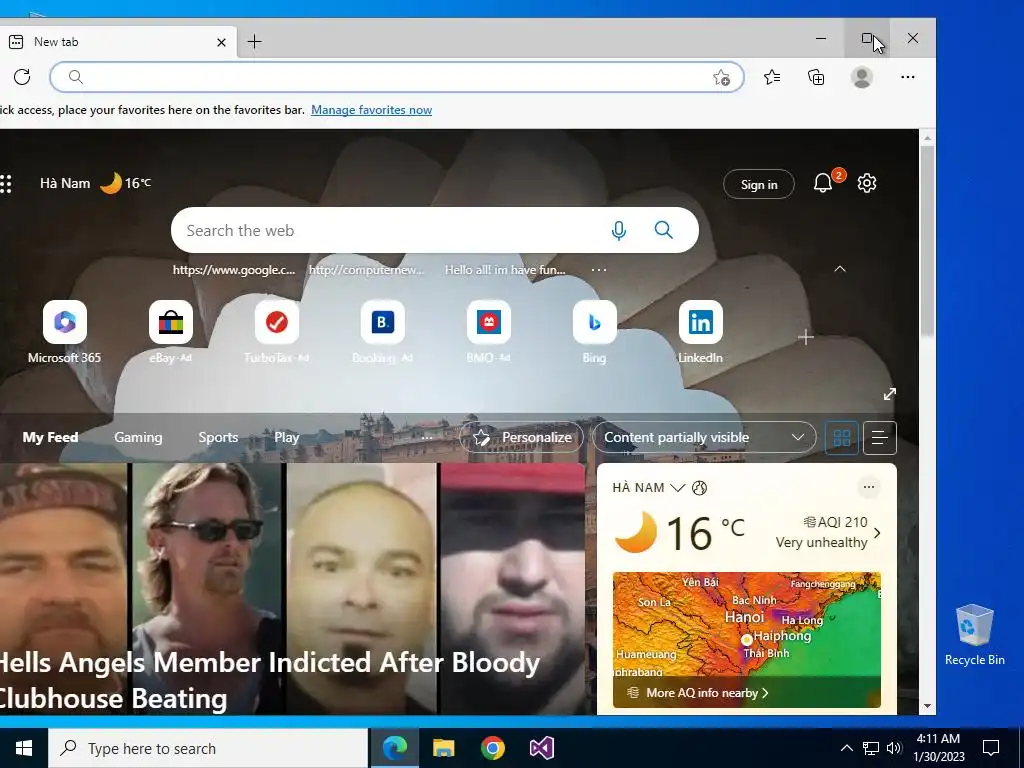Close the New tab tab

(221, 42)
